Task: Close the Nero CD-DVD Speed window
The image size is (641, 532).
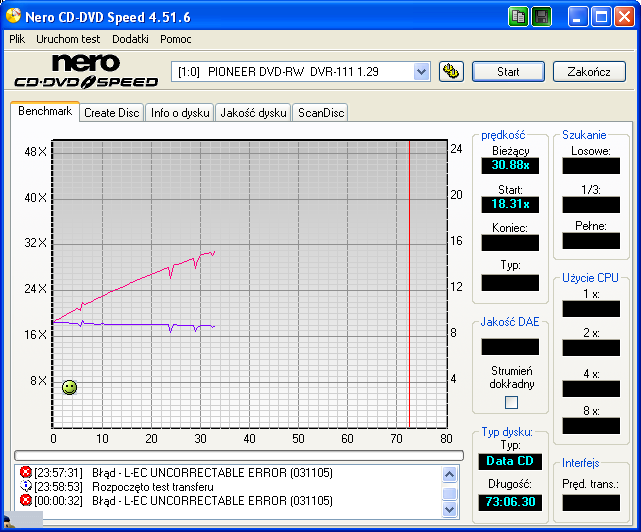Action: pyautogui.click(x=624, y=17)
